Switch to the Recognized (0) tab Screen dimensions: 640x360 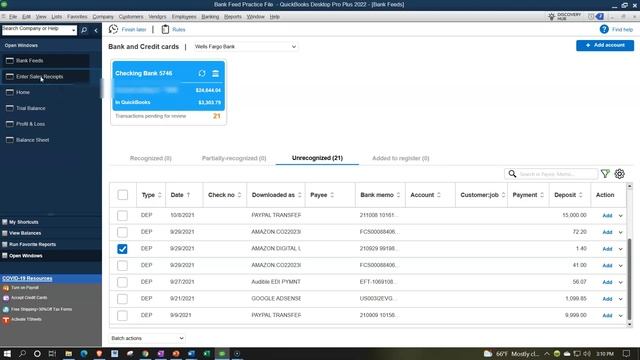[151, 158]
